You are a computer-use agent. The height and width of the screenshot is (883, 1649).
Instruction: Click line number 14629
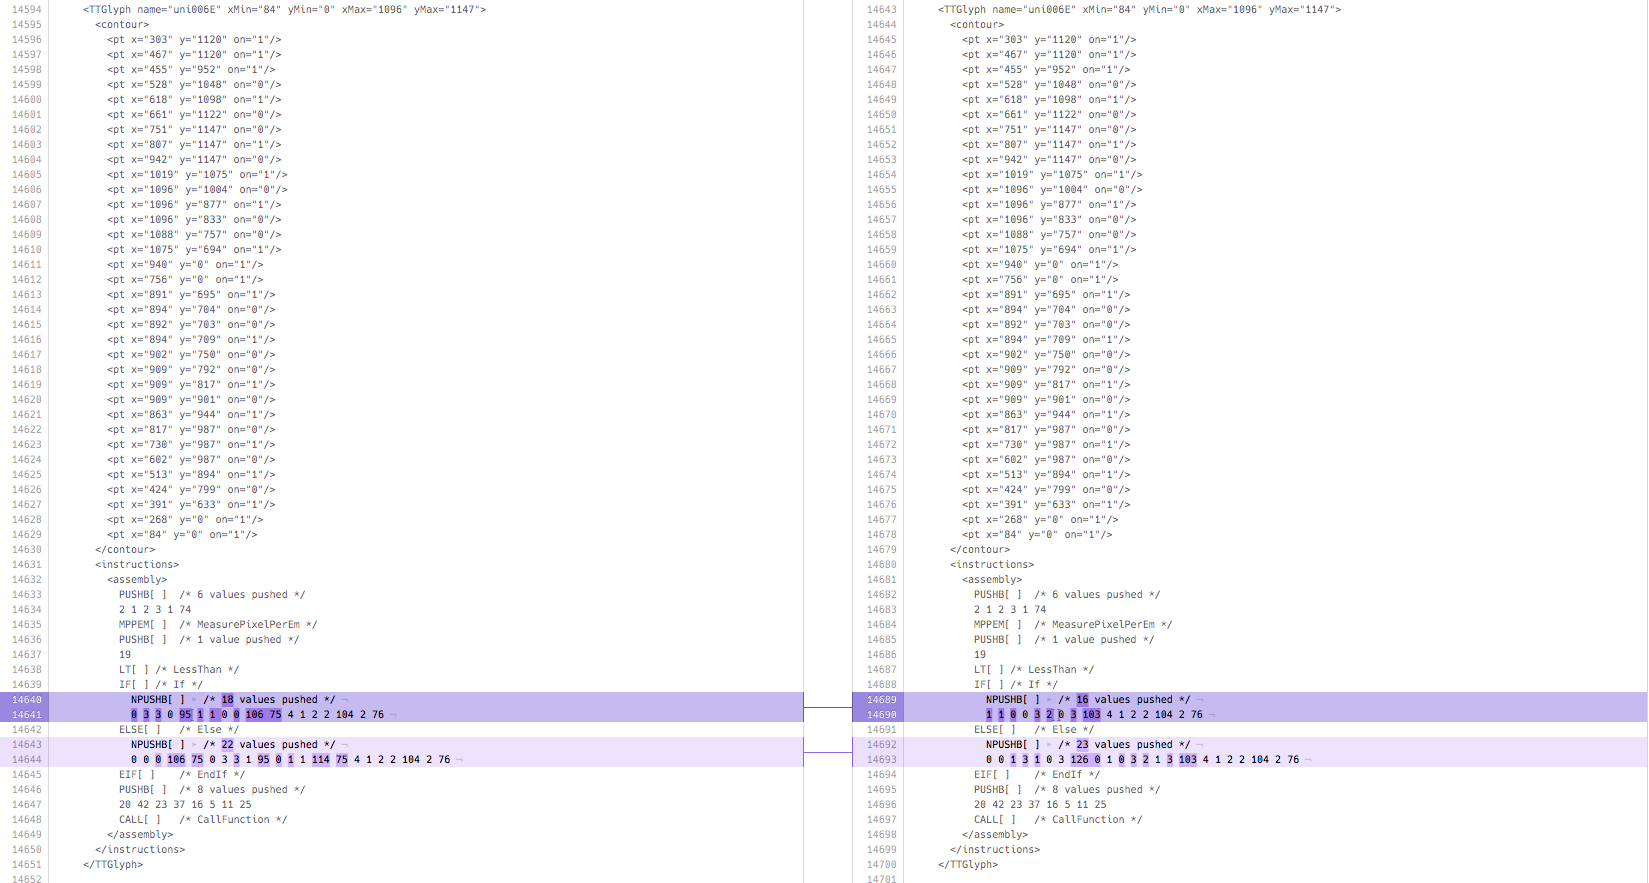click(27, 535)
